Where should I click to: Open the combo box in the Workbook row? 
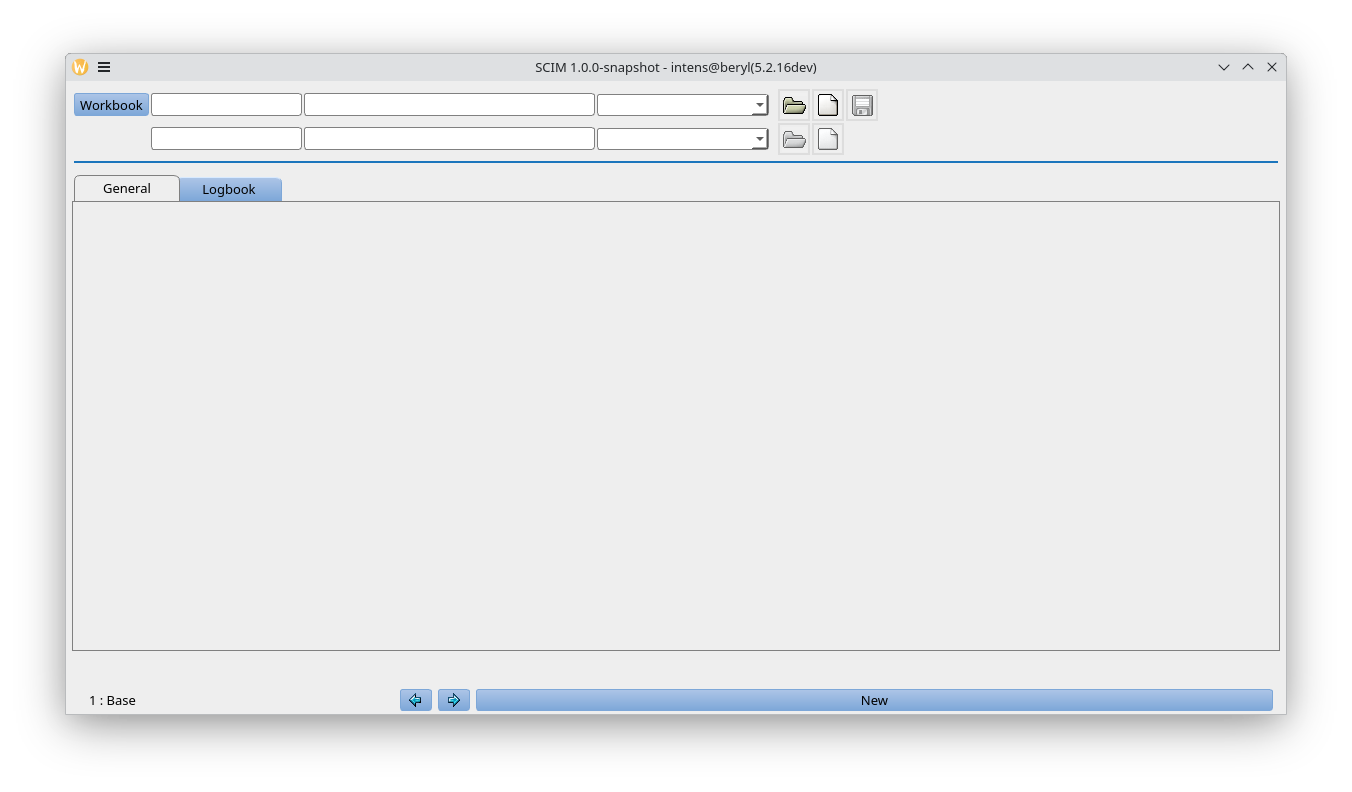tap(682, 105)
